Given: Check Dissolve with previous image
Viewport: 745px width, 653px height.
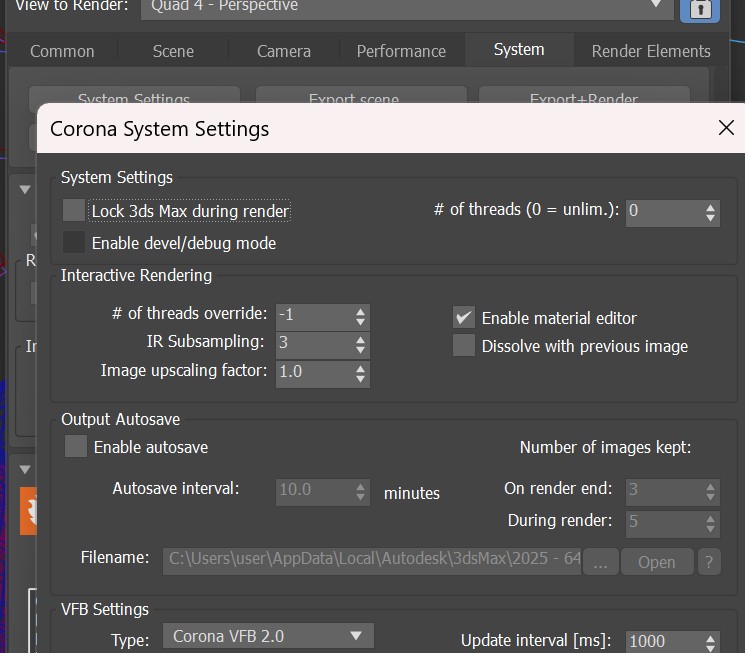Looking at the screenshot, I should coord(464,346).
